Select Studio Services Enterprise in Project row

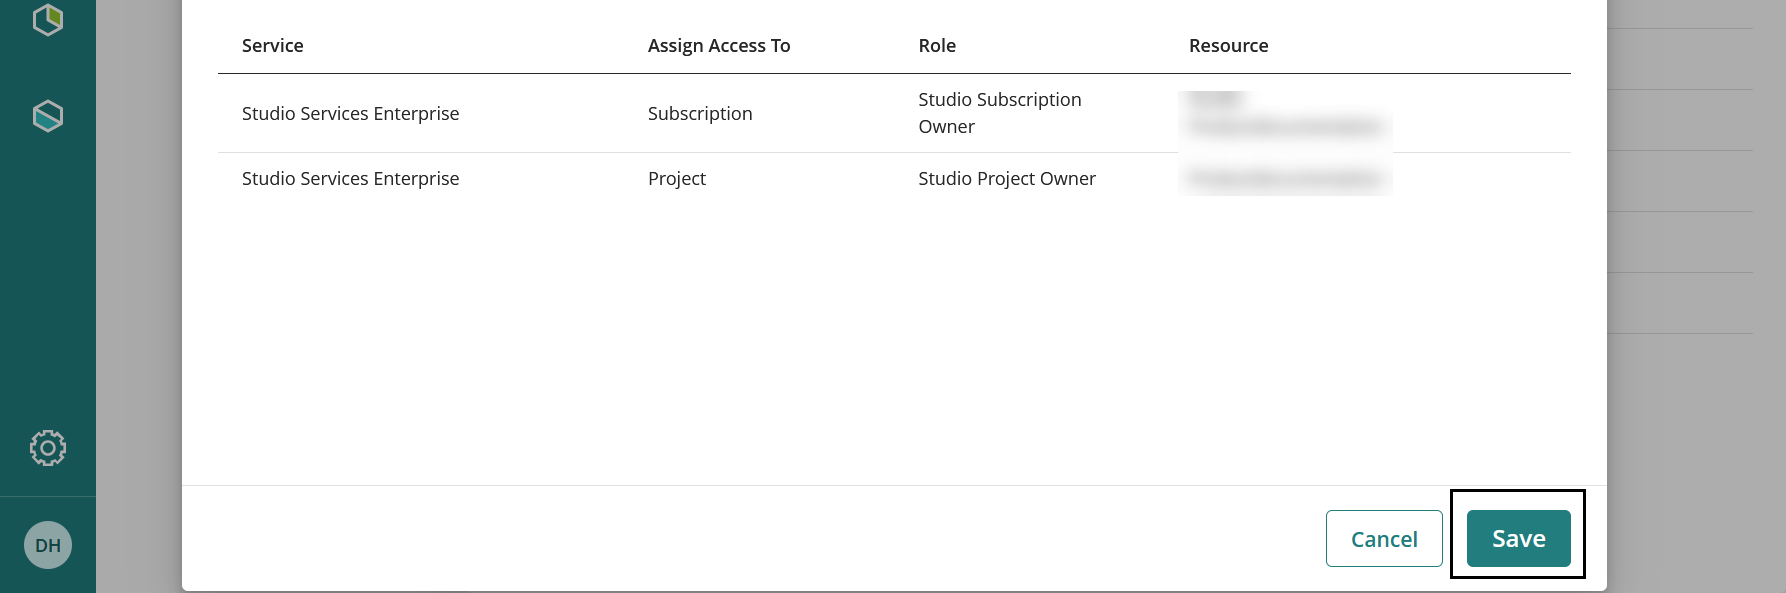(x=350, y=179)
